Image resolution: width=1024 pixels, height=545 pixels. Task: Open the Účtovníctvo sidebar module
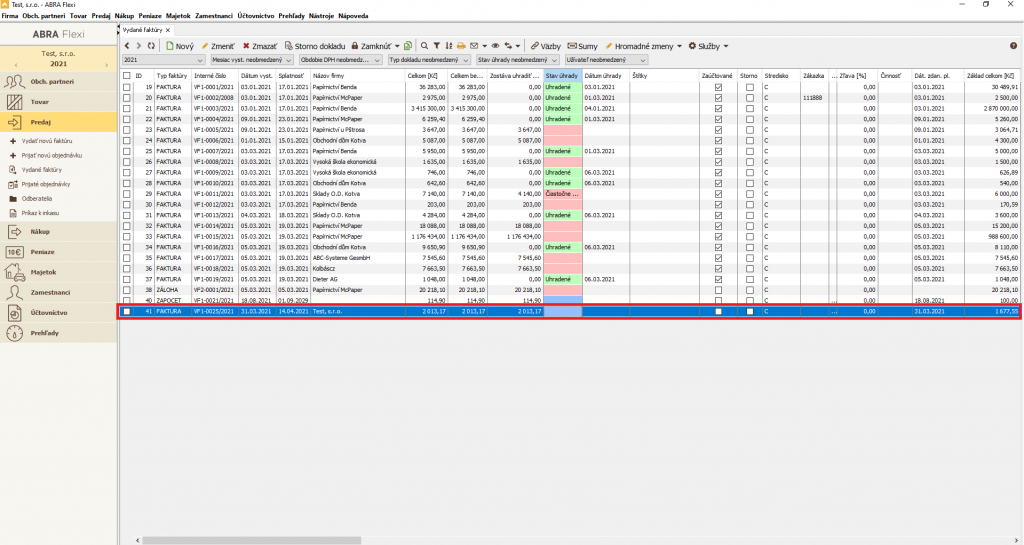[59, 313]
